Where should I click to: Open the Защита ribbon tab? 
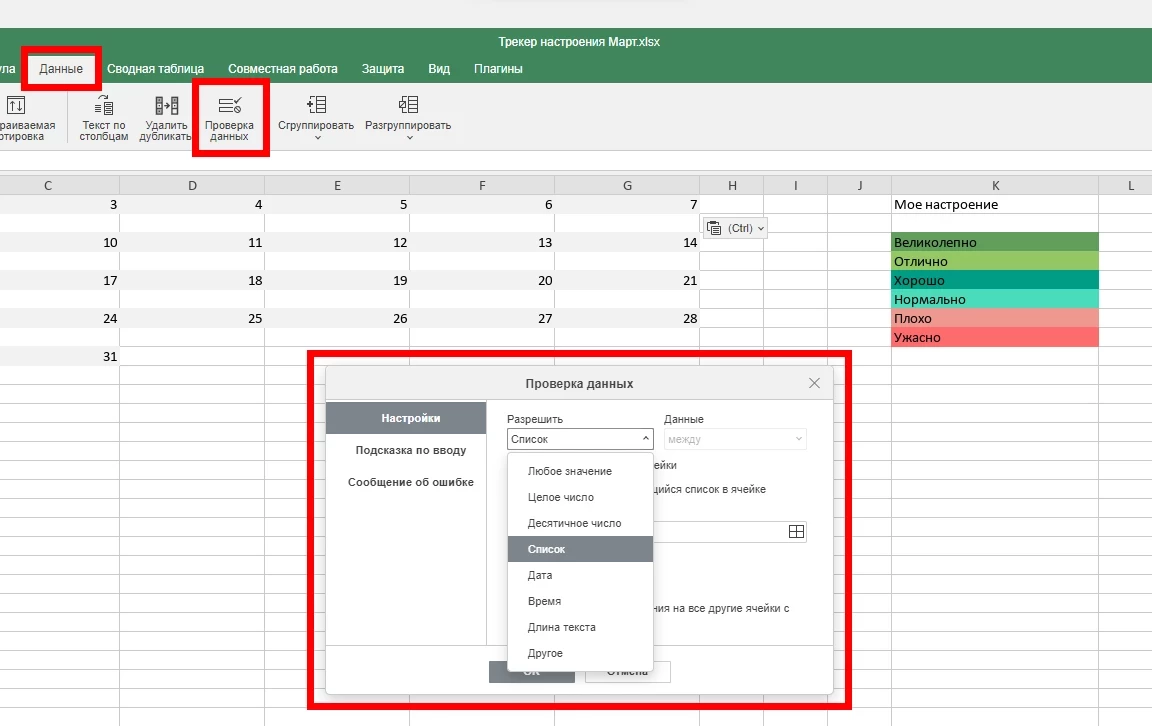tap(382, 69)
